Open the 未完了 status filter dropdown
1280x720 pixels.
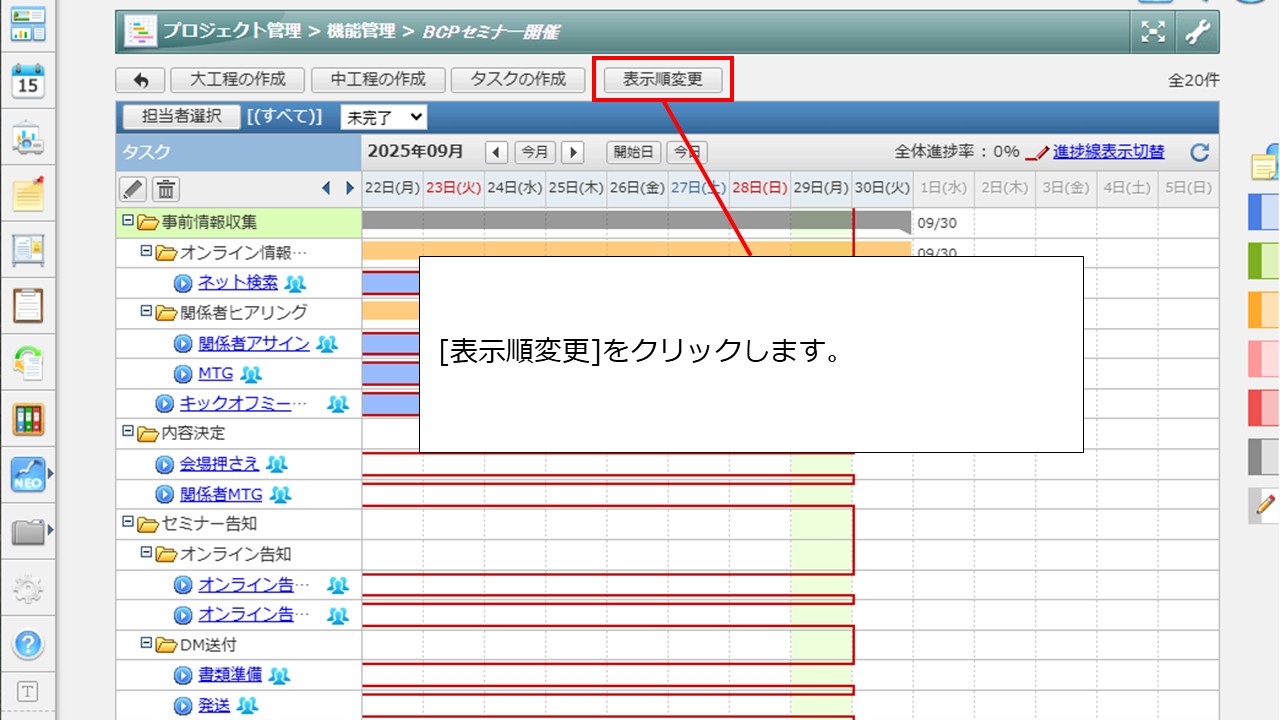[x=384, y=117]
